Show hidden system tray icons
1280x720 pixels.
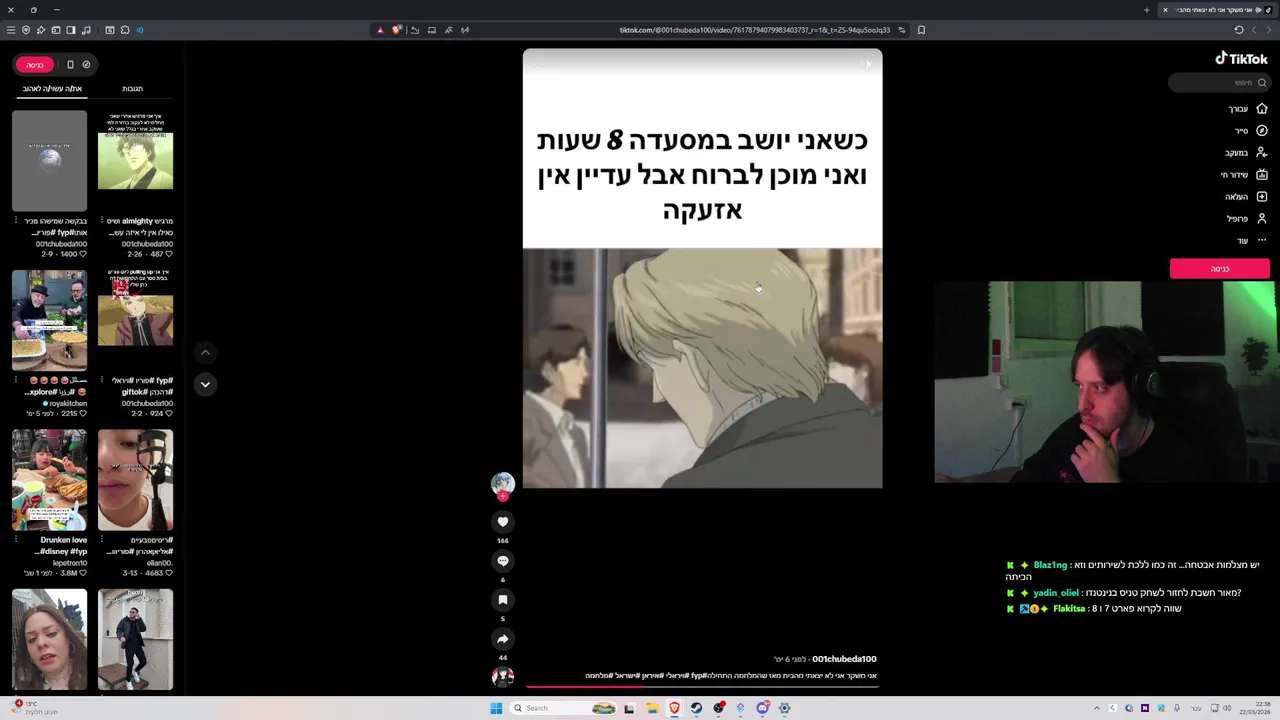coord(1097,708)
